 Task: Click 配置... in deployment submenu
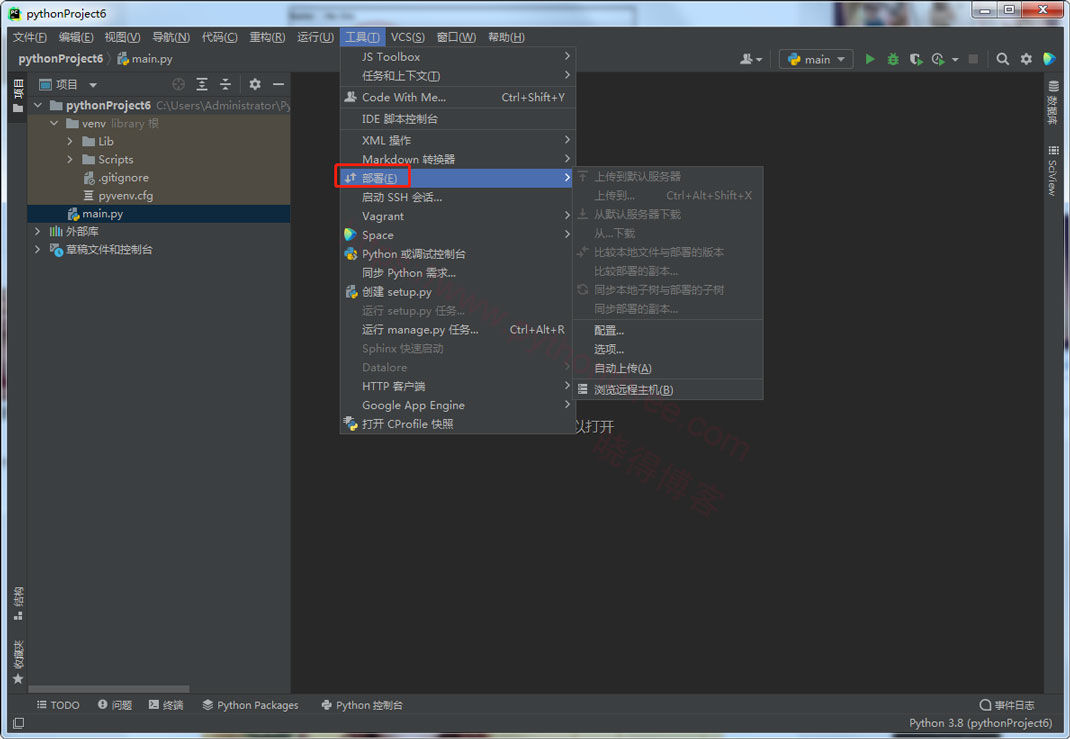668,330
